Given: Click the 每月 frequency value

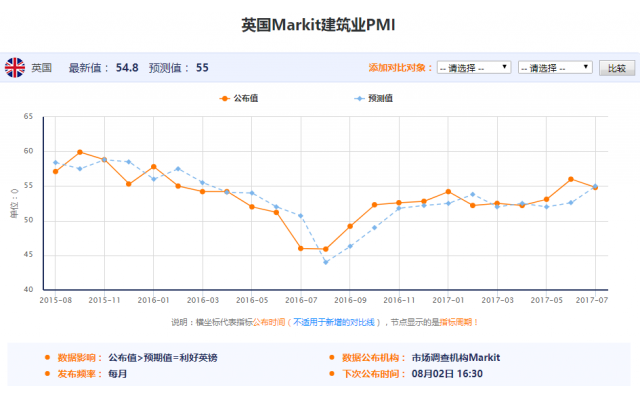Looking at the screenshot, I should 118,374.
